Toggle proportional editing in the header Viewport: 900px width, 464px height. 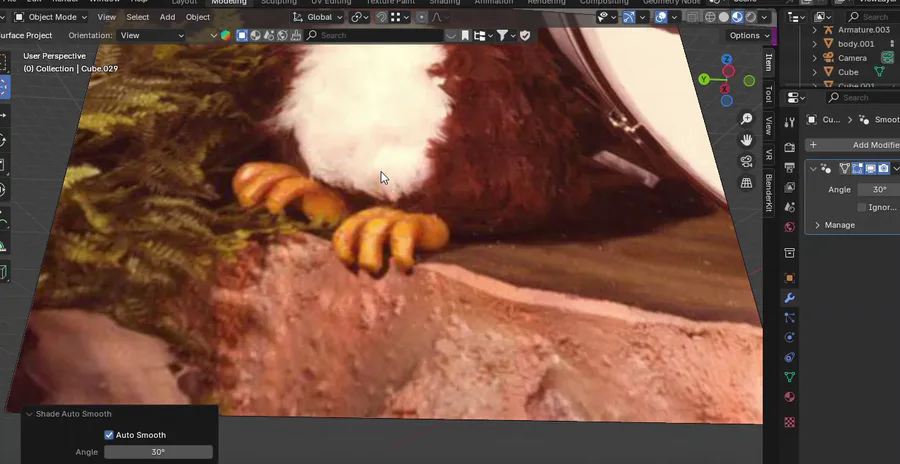tap(421, 17)
